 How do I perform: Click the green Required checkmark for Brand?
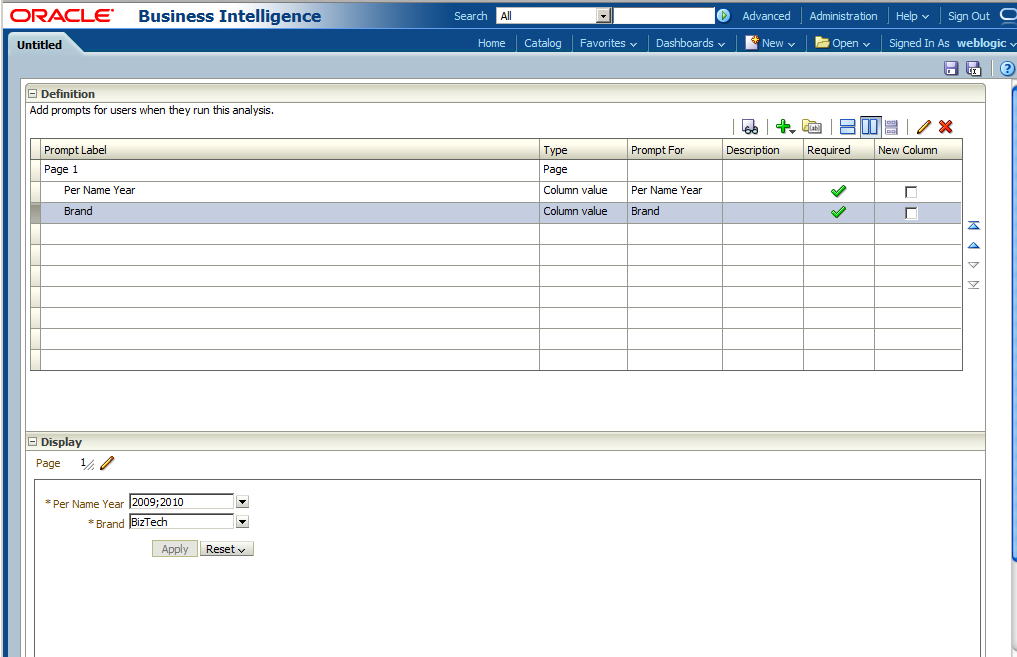click(838, 211)
